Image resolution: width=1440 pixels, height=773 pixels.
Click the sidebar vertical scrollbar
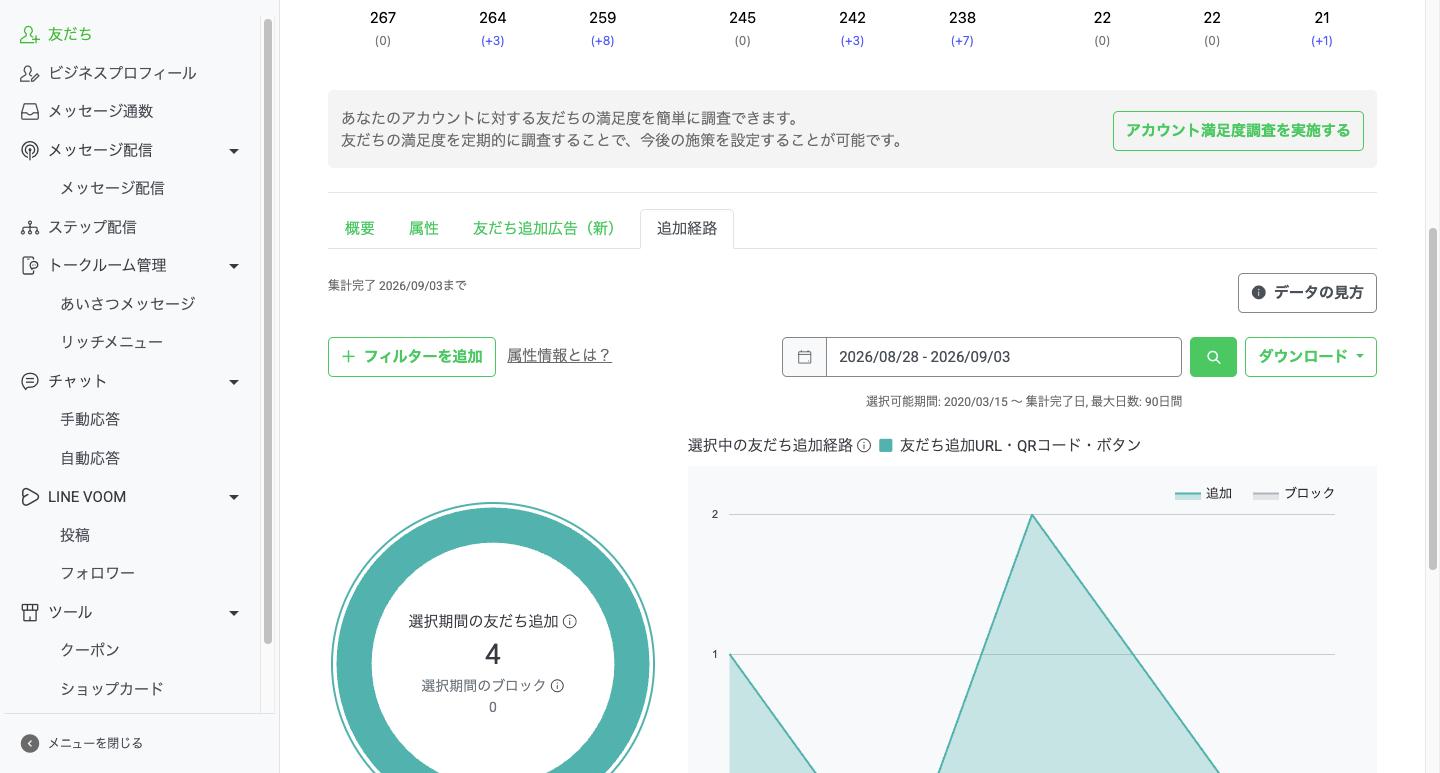click(267, 330)
